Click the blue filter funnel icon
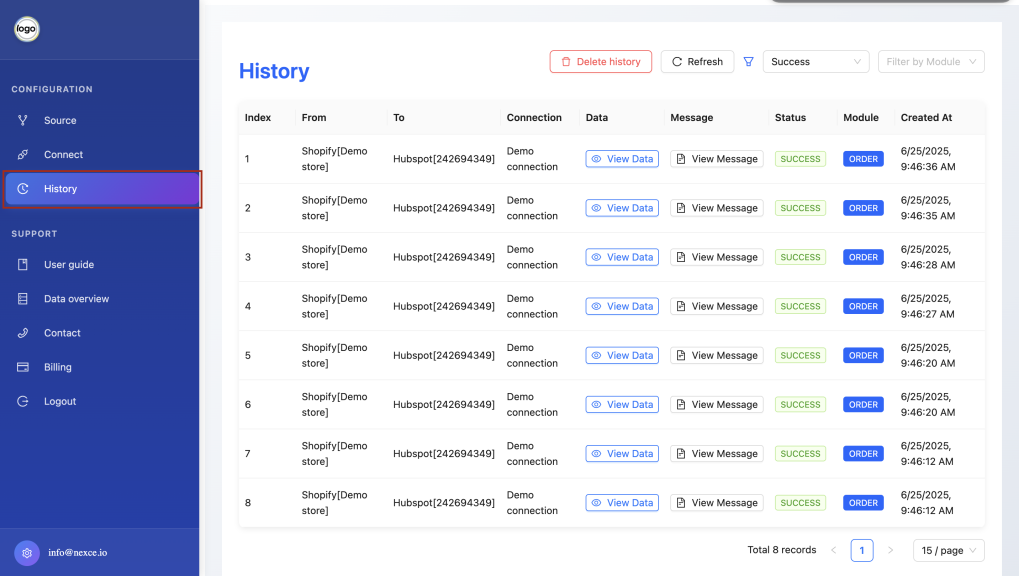The image size is (1024, 576). coord(748,61)
